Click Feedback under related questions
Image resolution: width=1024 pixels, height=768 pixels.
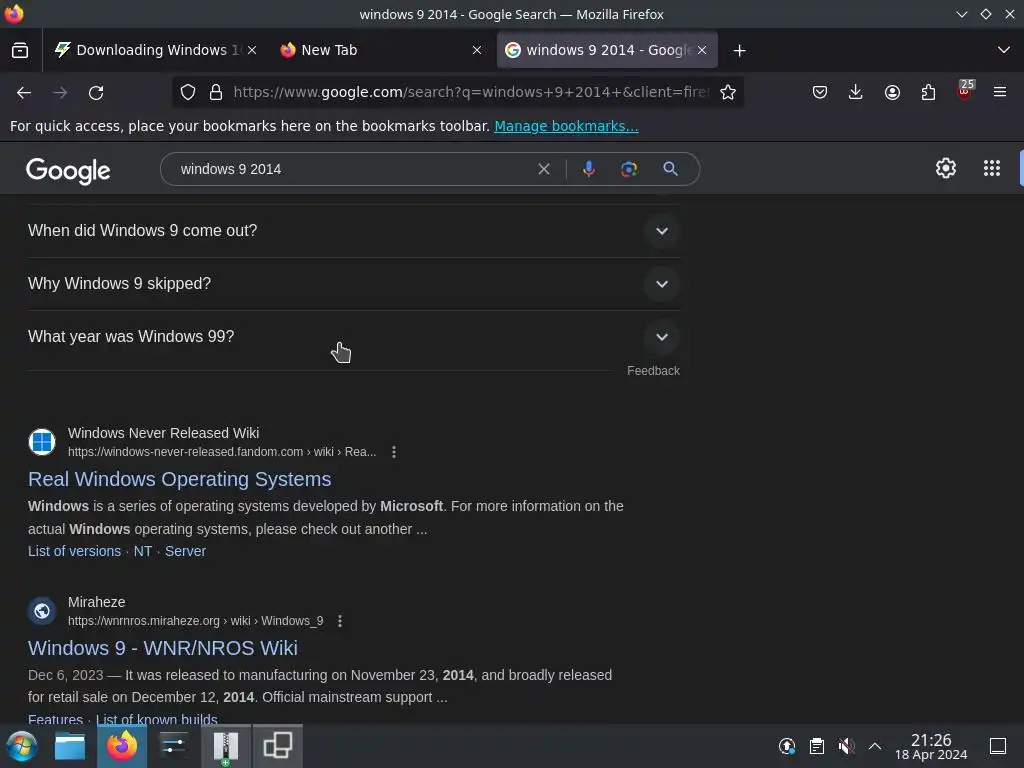pyautogui.click(x=653, y=371)
